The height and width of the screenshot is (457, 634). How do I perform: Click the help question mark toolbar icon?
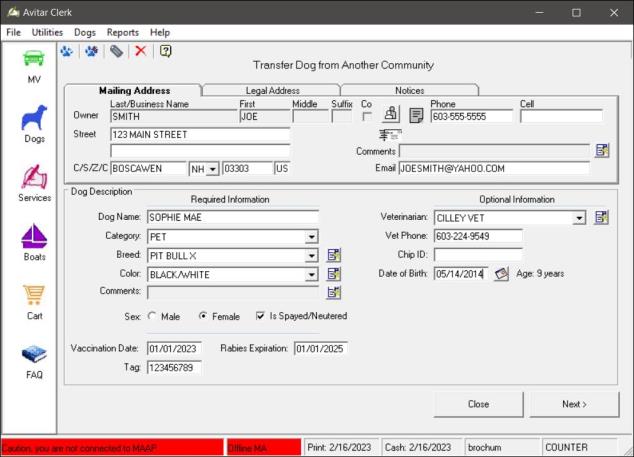[166, 51]
